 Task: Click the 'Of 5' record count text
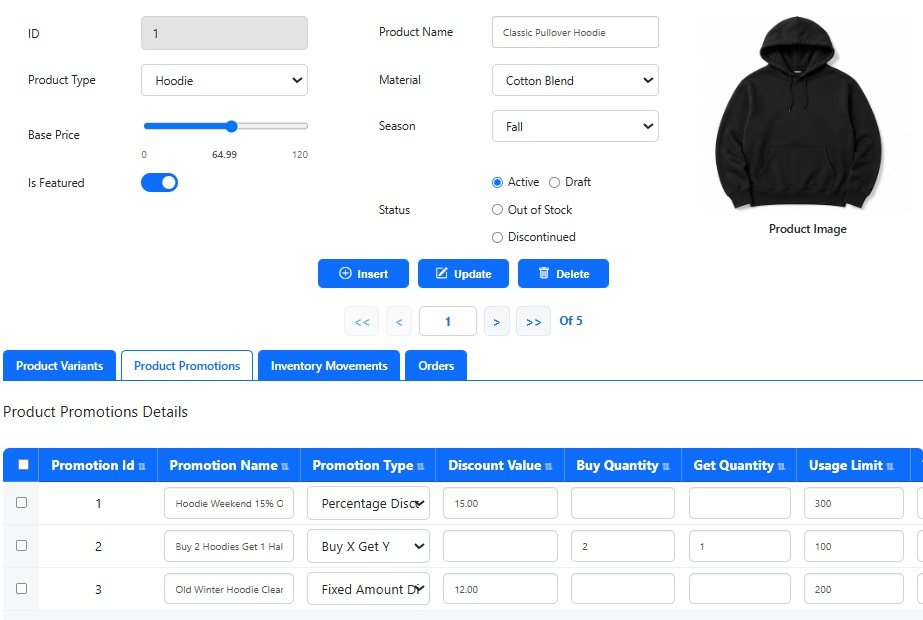571,321
